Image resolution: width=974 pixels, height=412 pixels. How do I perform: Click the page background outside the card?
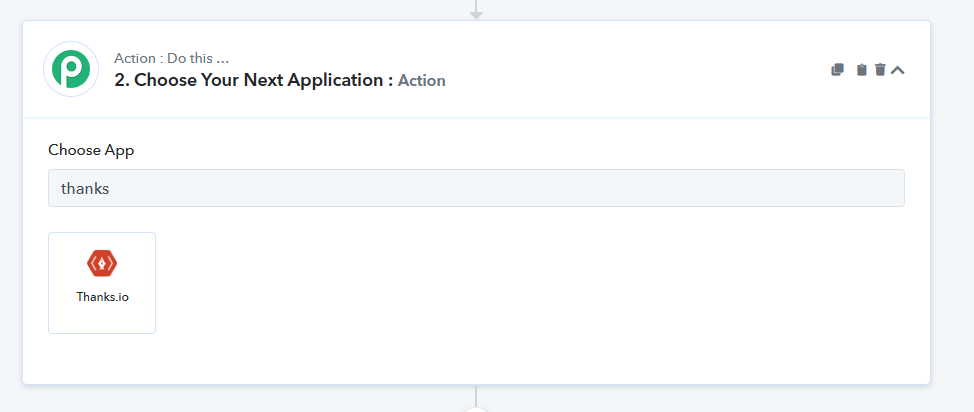[952, 205]
